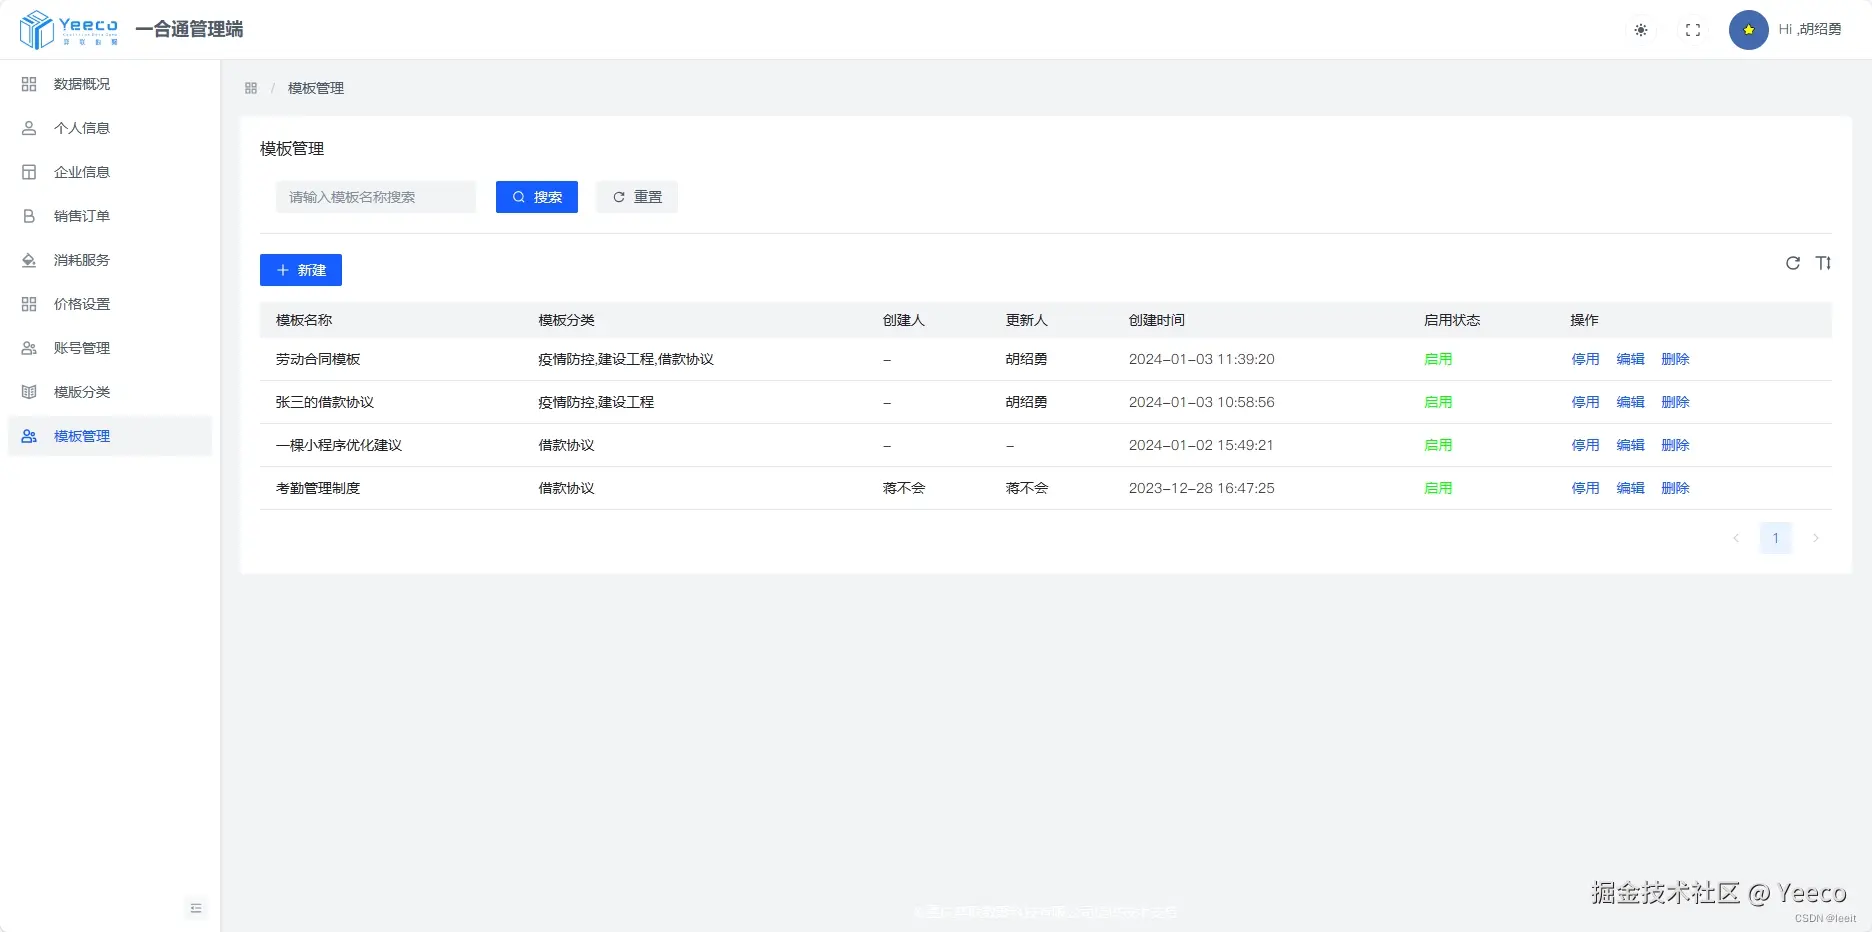Click the 搜索 search button
Image resolution: width=1872 pixels, height=932 pixels.
tap(537, 197)
